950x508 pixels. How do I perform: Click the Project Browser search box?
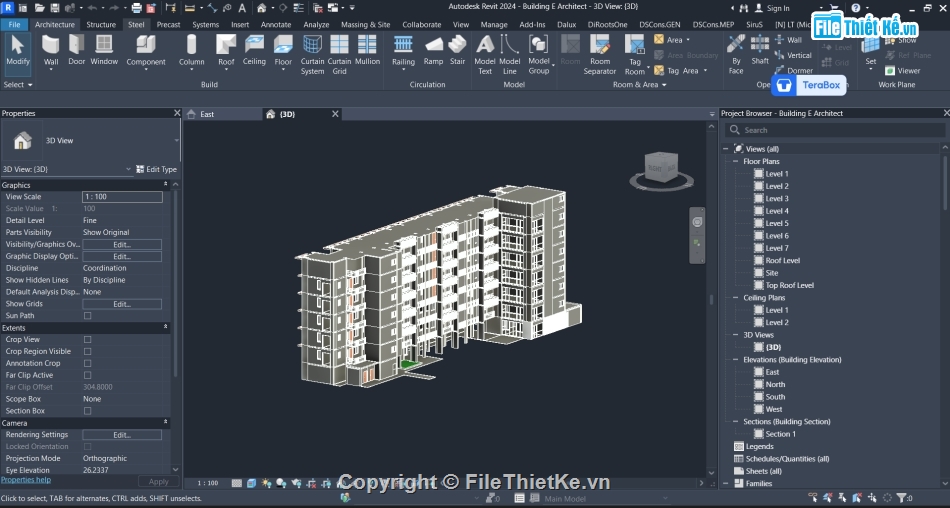835,130
